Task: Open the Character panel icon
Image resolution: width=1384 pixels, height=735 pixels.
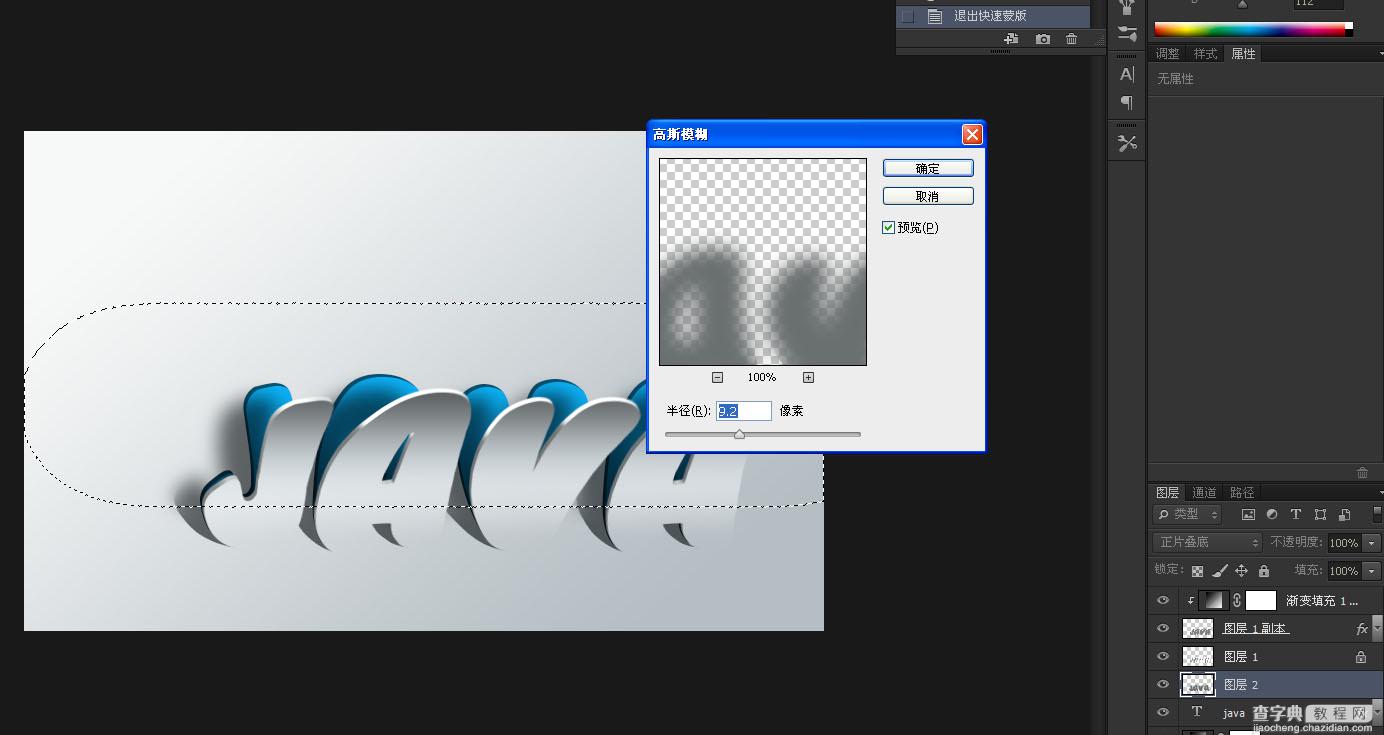Action: click(1127, 74)
